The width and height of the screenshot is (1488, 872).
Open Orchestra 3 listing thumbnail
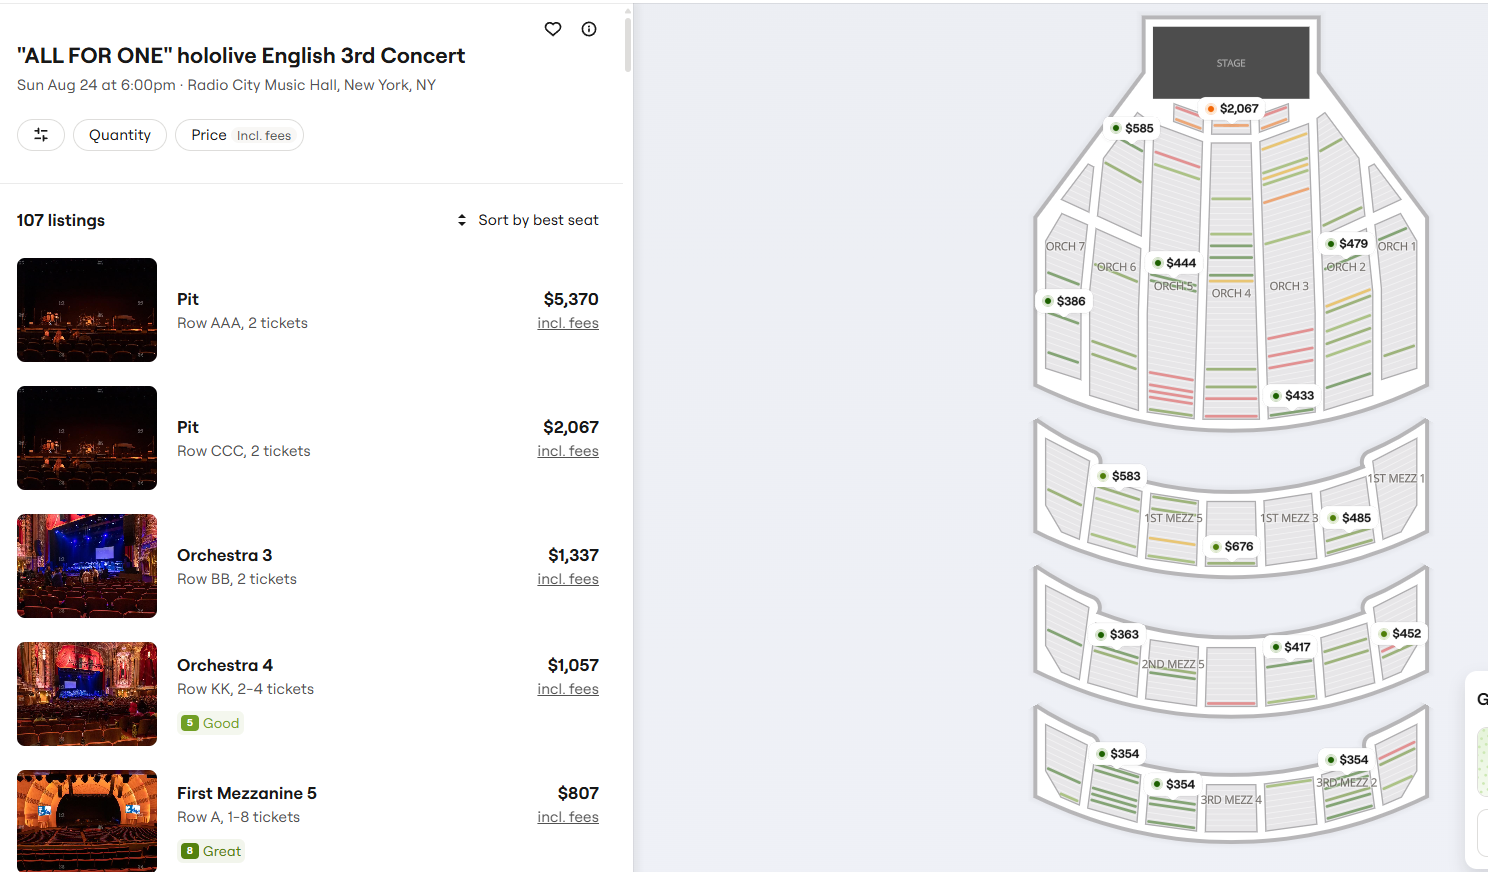coord(87,566)
